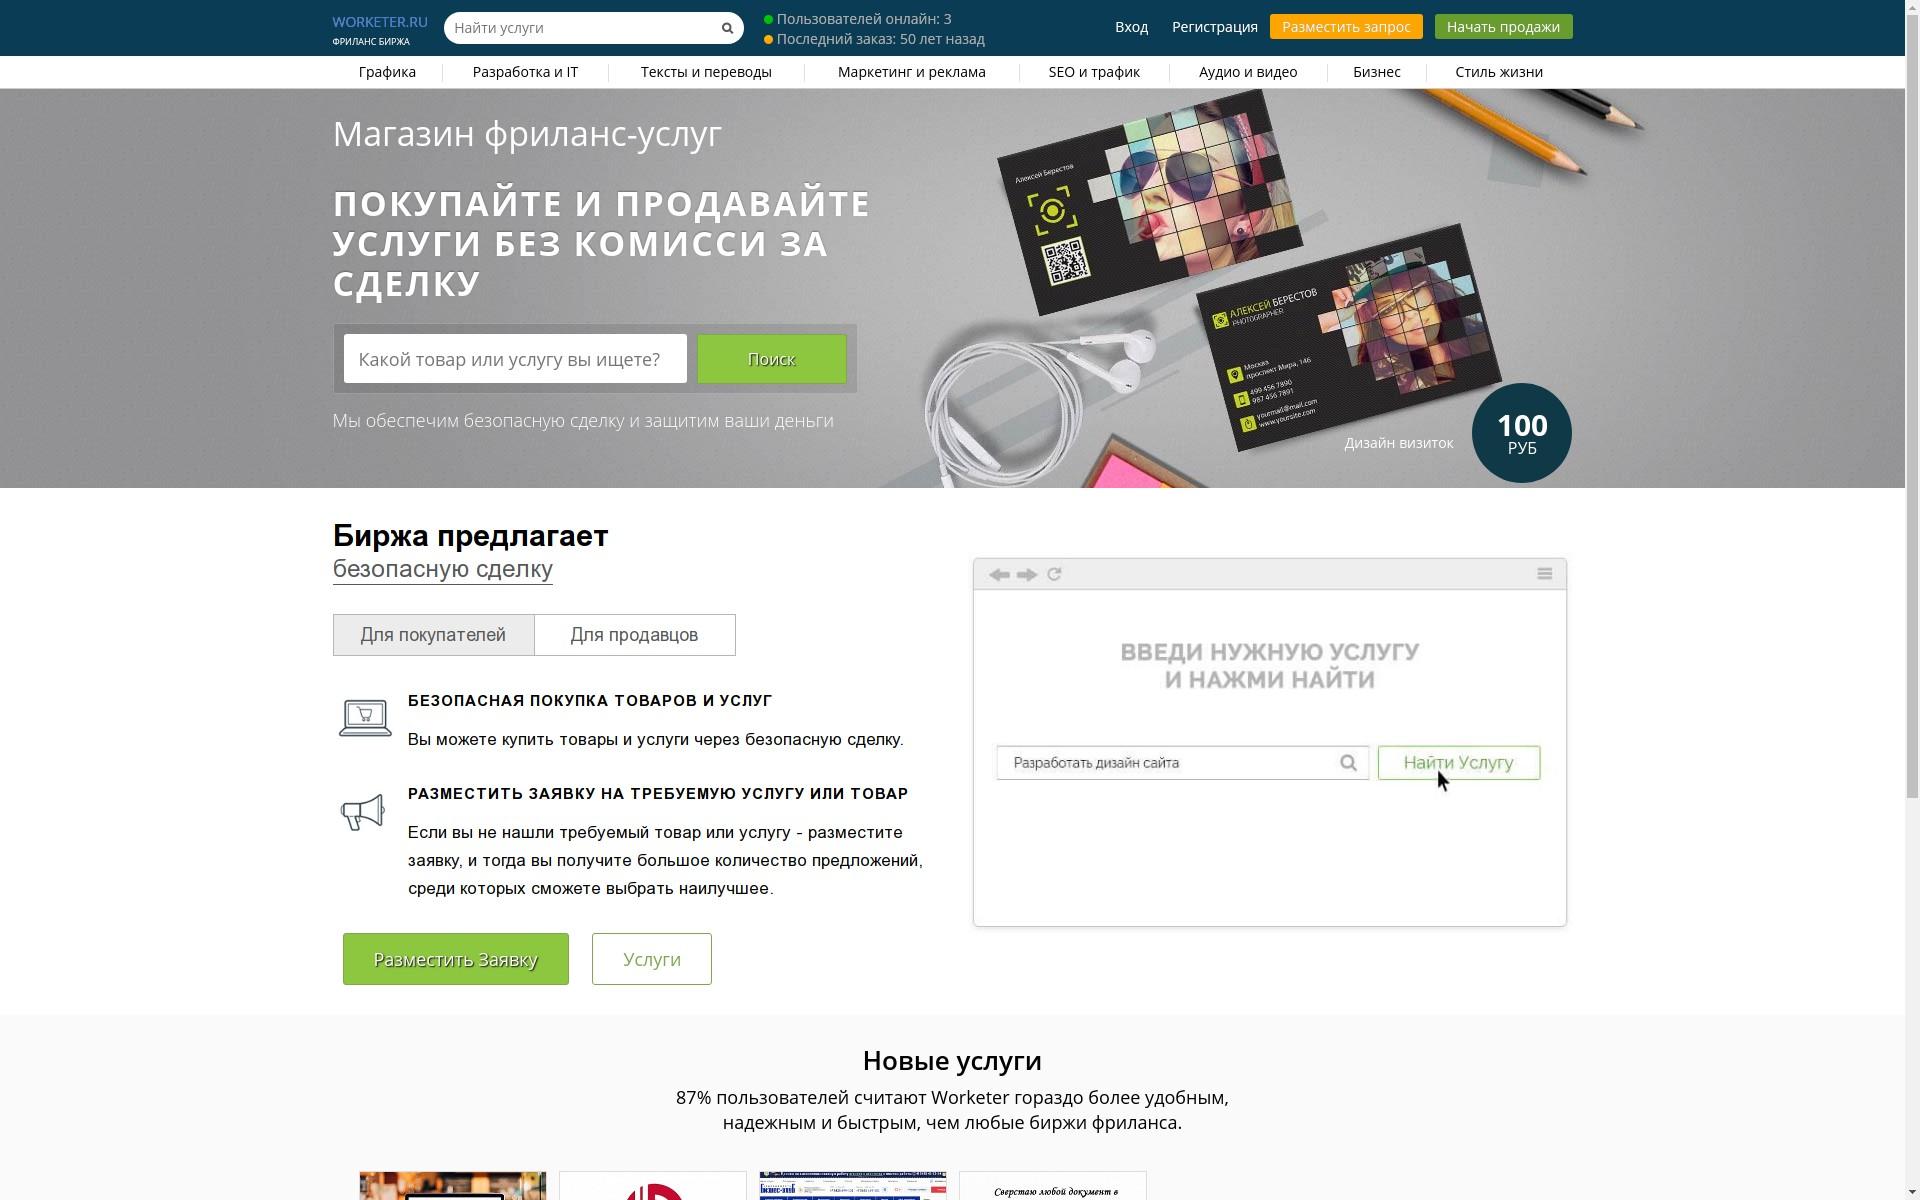The width and height of the screenshot is (1920, 1200).
Task: Click the magnifier inside the mockup search field
Action: pos(1351,762)
